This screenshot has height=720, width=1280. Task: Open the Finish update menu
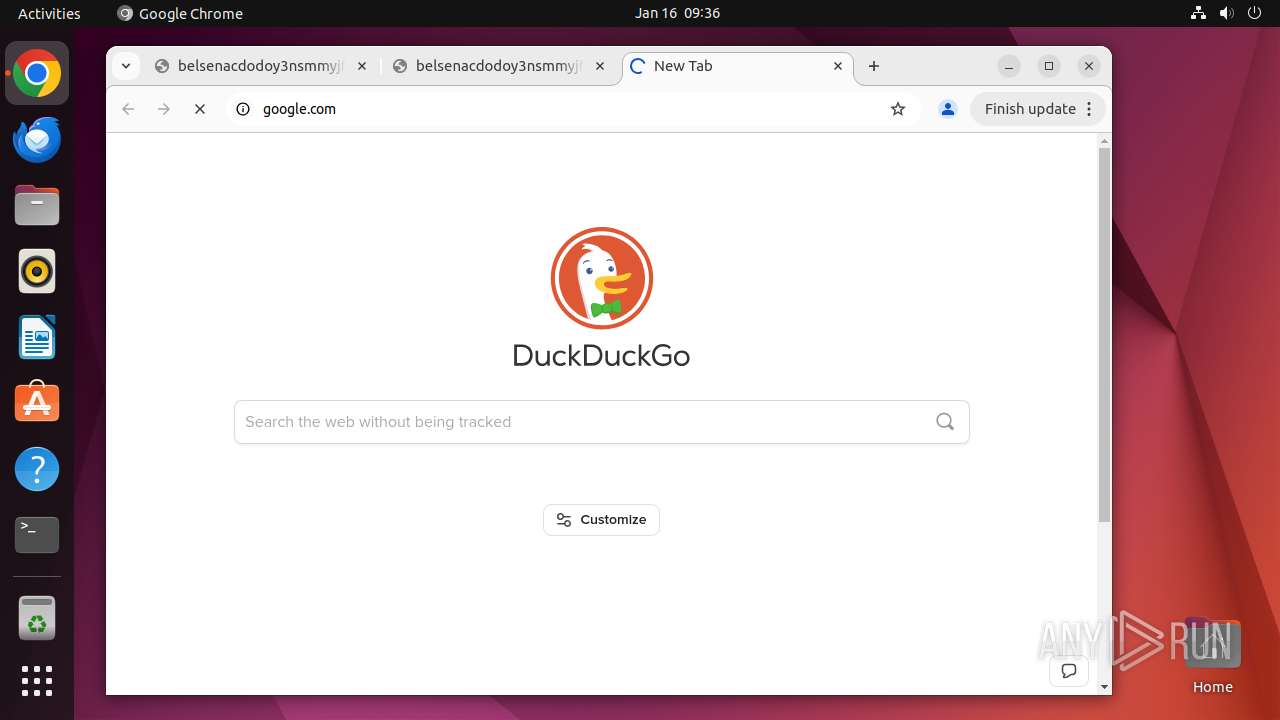[1037, 109]
